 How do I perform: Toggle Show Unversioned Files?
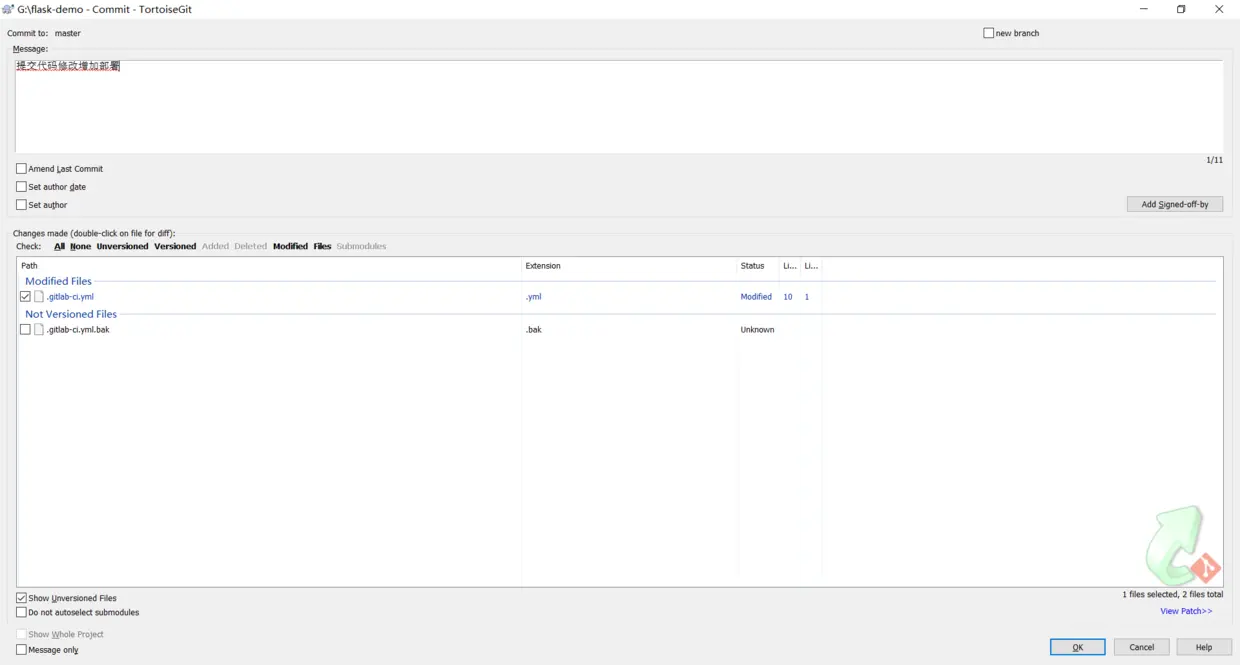pyautogui.click(x=21, y=598)
